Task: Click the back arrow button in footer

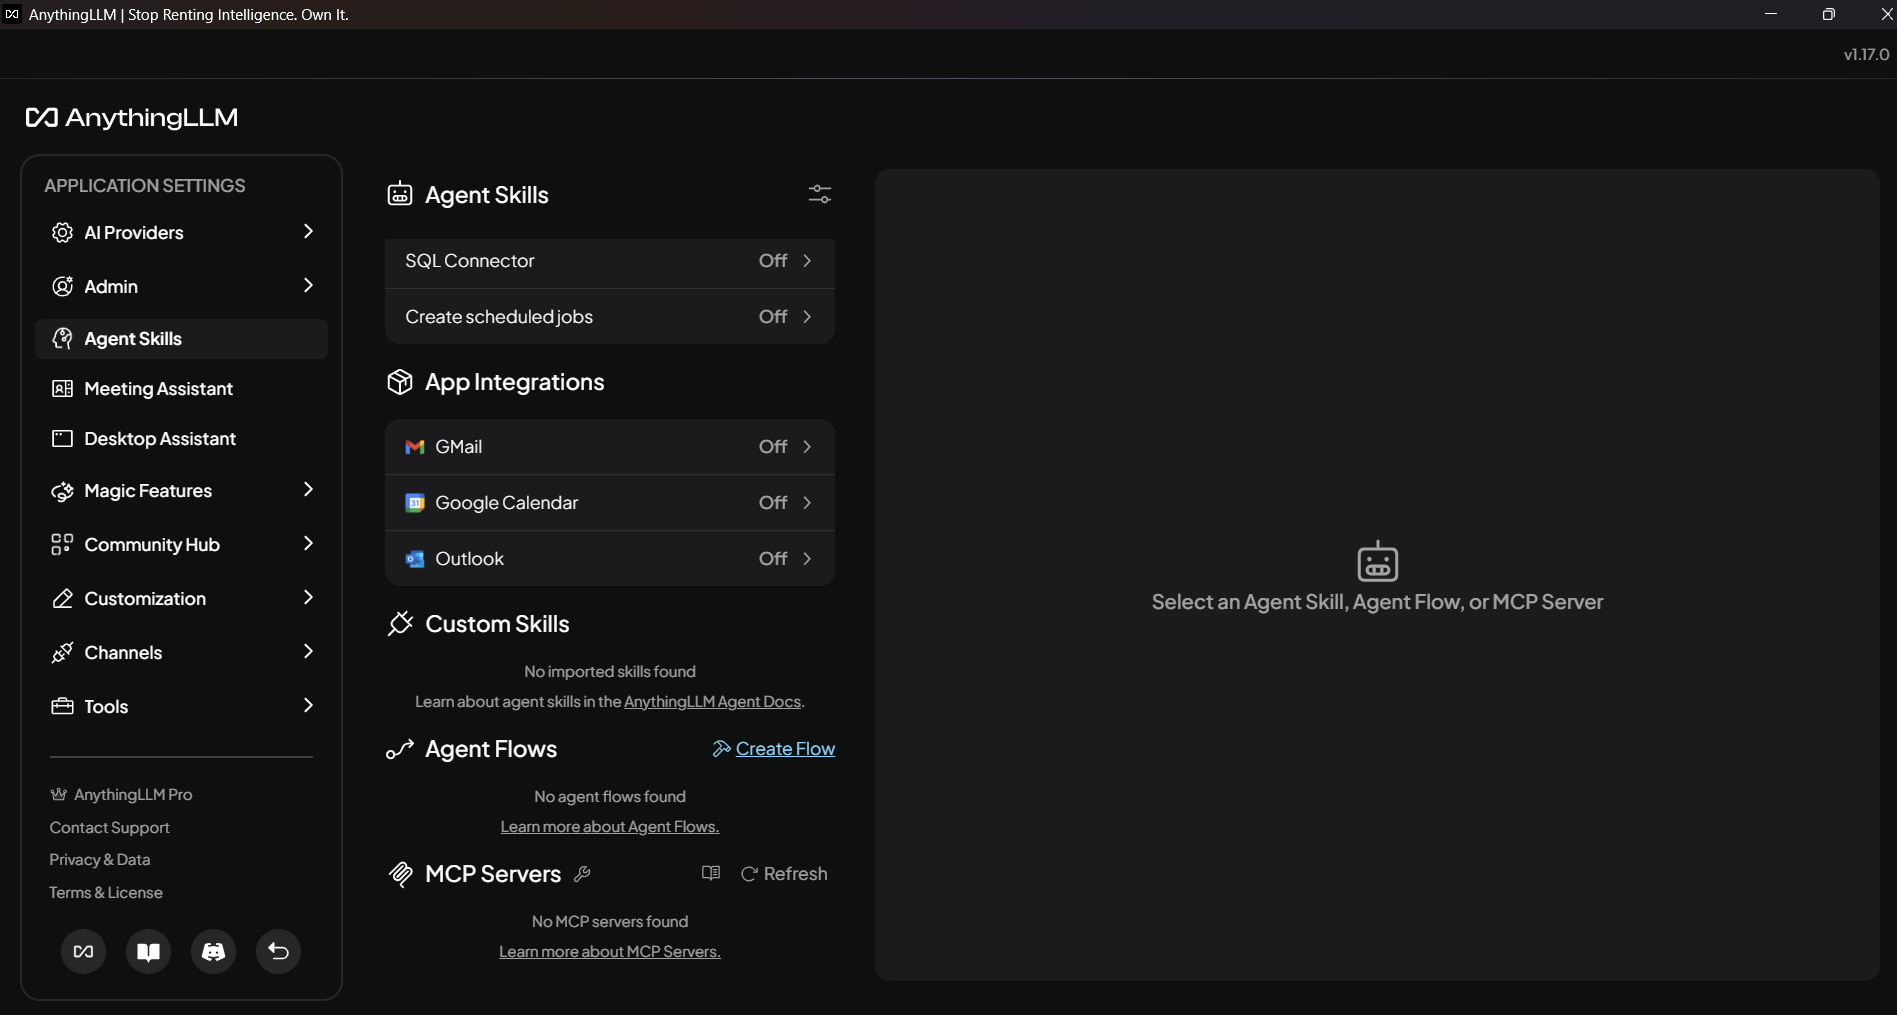Action: [279, 951]
